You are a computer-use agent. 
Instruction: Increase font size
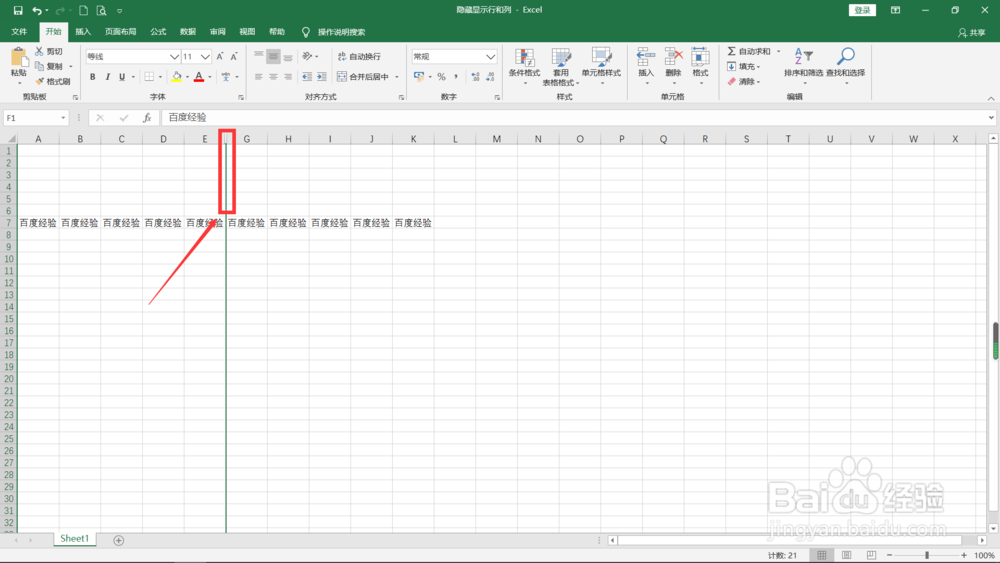tap(220, 57)
